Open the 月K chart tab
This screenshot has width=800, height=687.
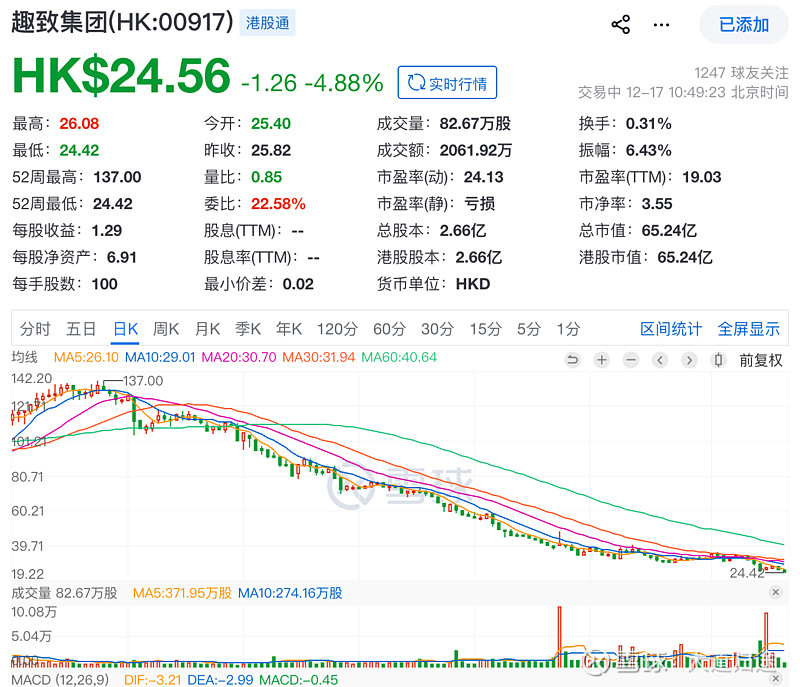tap(207, 329)
